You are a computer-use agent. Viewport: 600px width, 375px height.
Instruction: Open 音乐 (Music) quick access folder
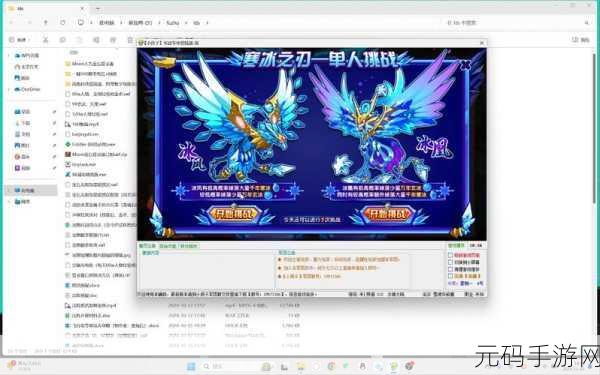click(x=22, y=157)
